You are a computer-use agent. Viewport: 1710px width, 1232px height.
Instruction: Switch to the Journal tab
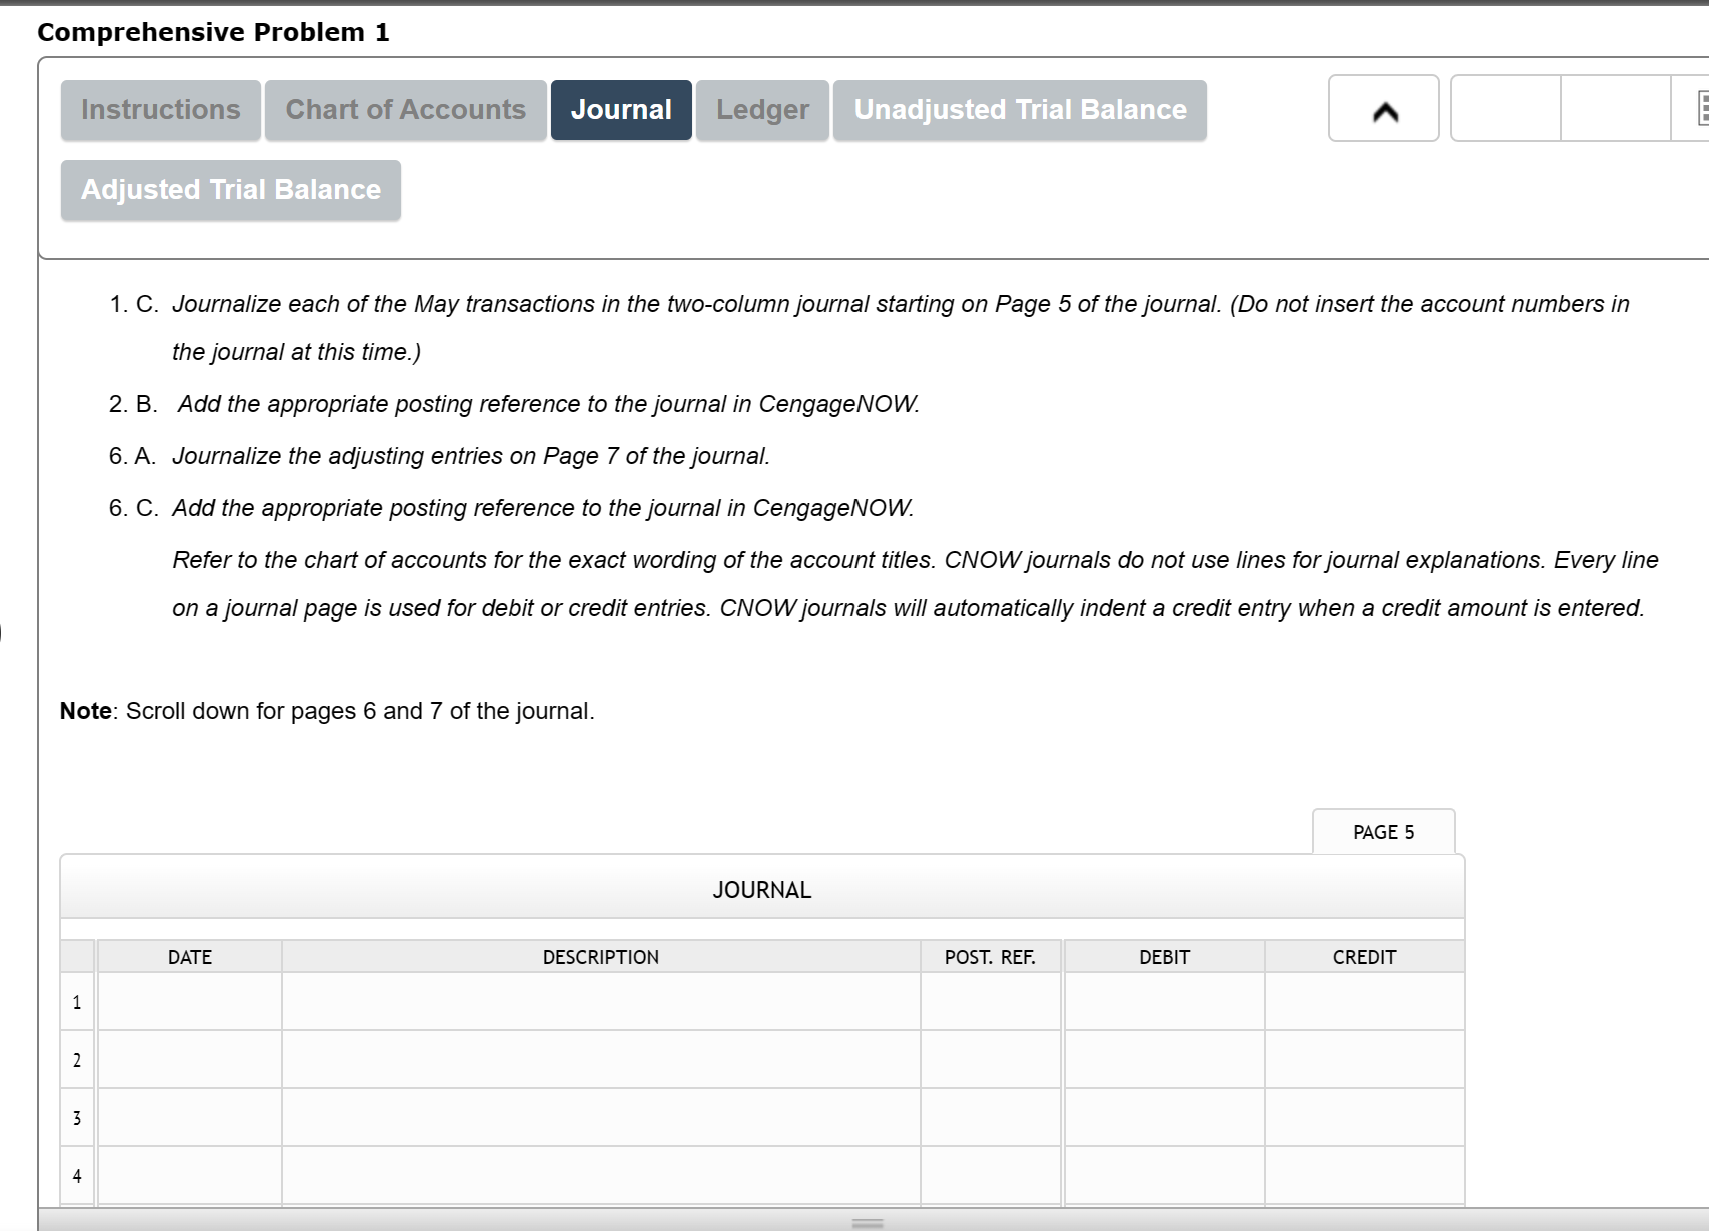point(620,110)
